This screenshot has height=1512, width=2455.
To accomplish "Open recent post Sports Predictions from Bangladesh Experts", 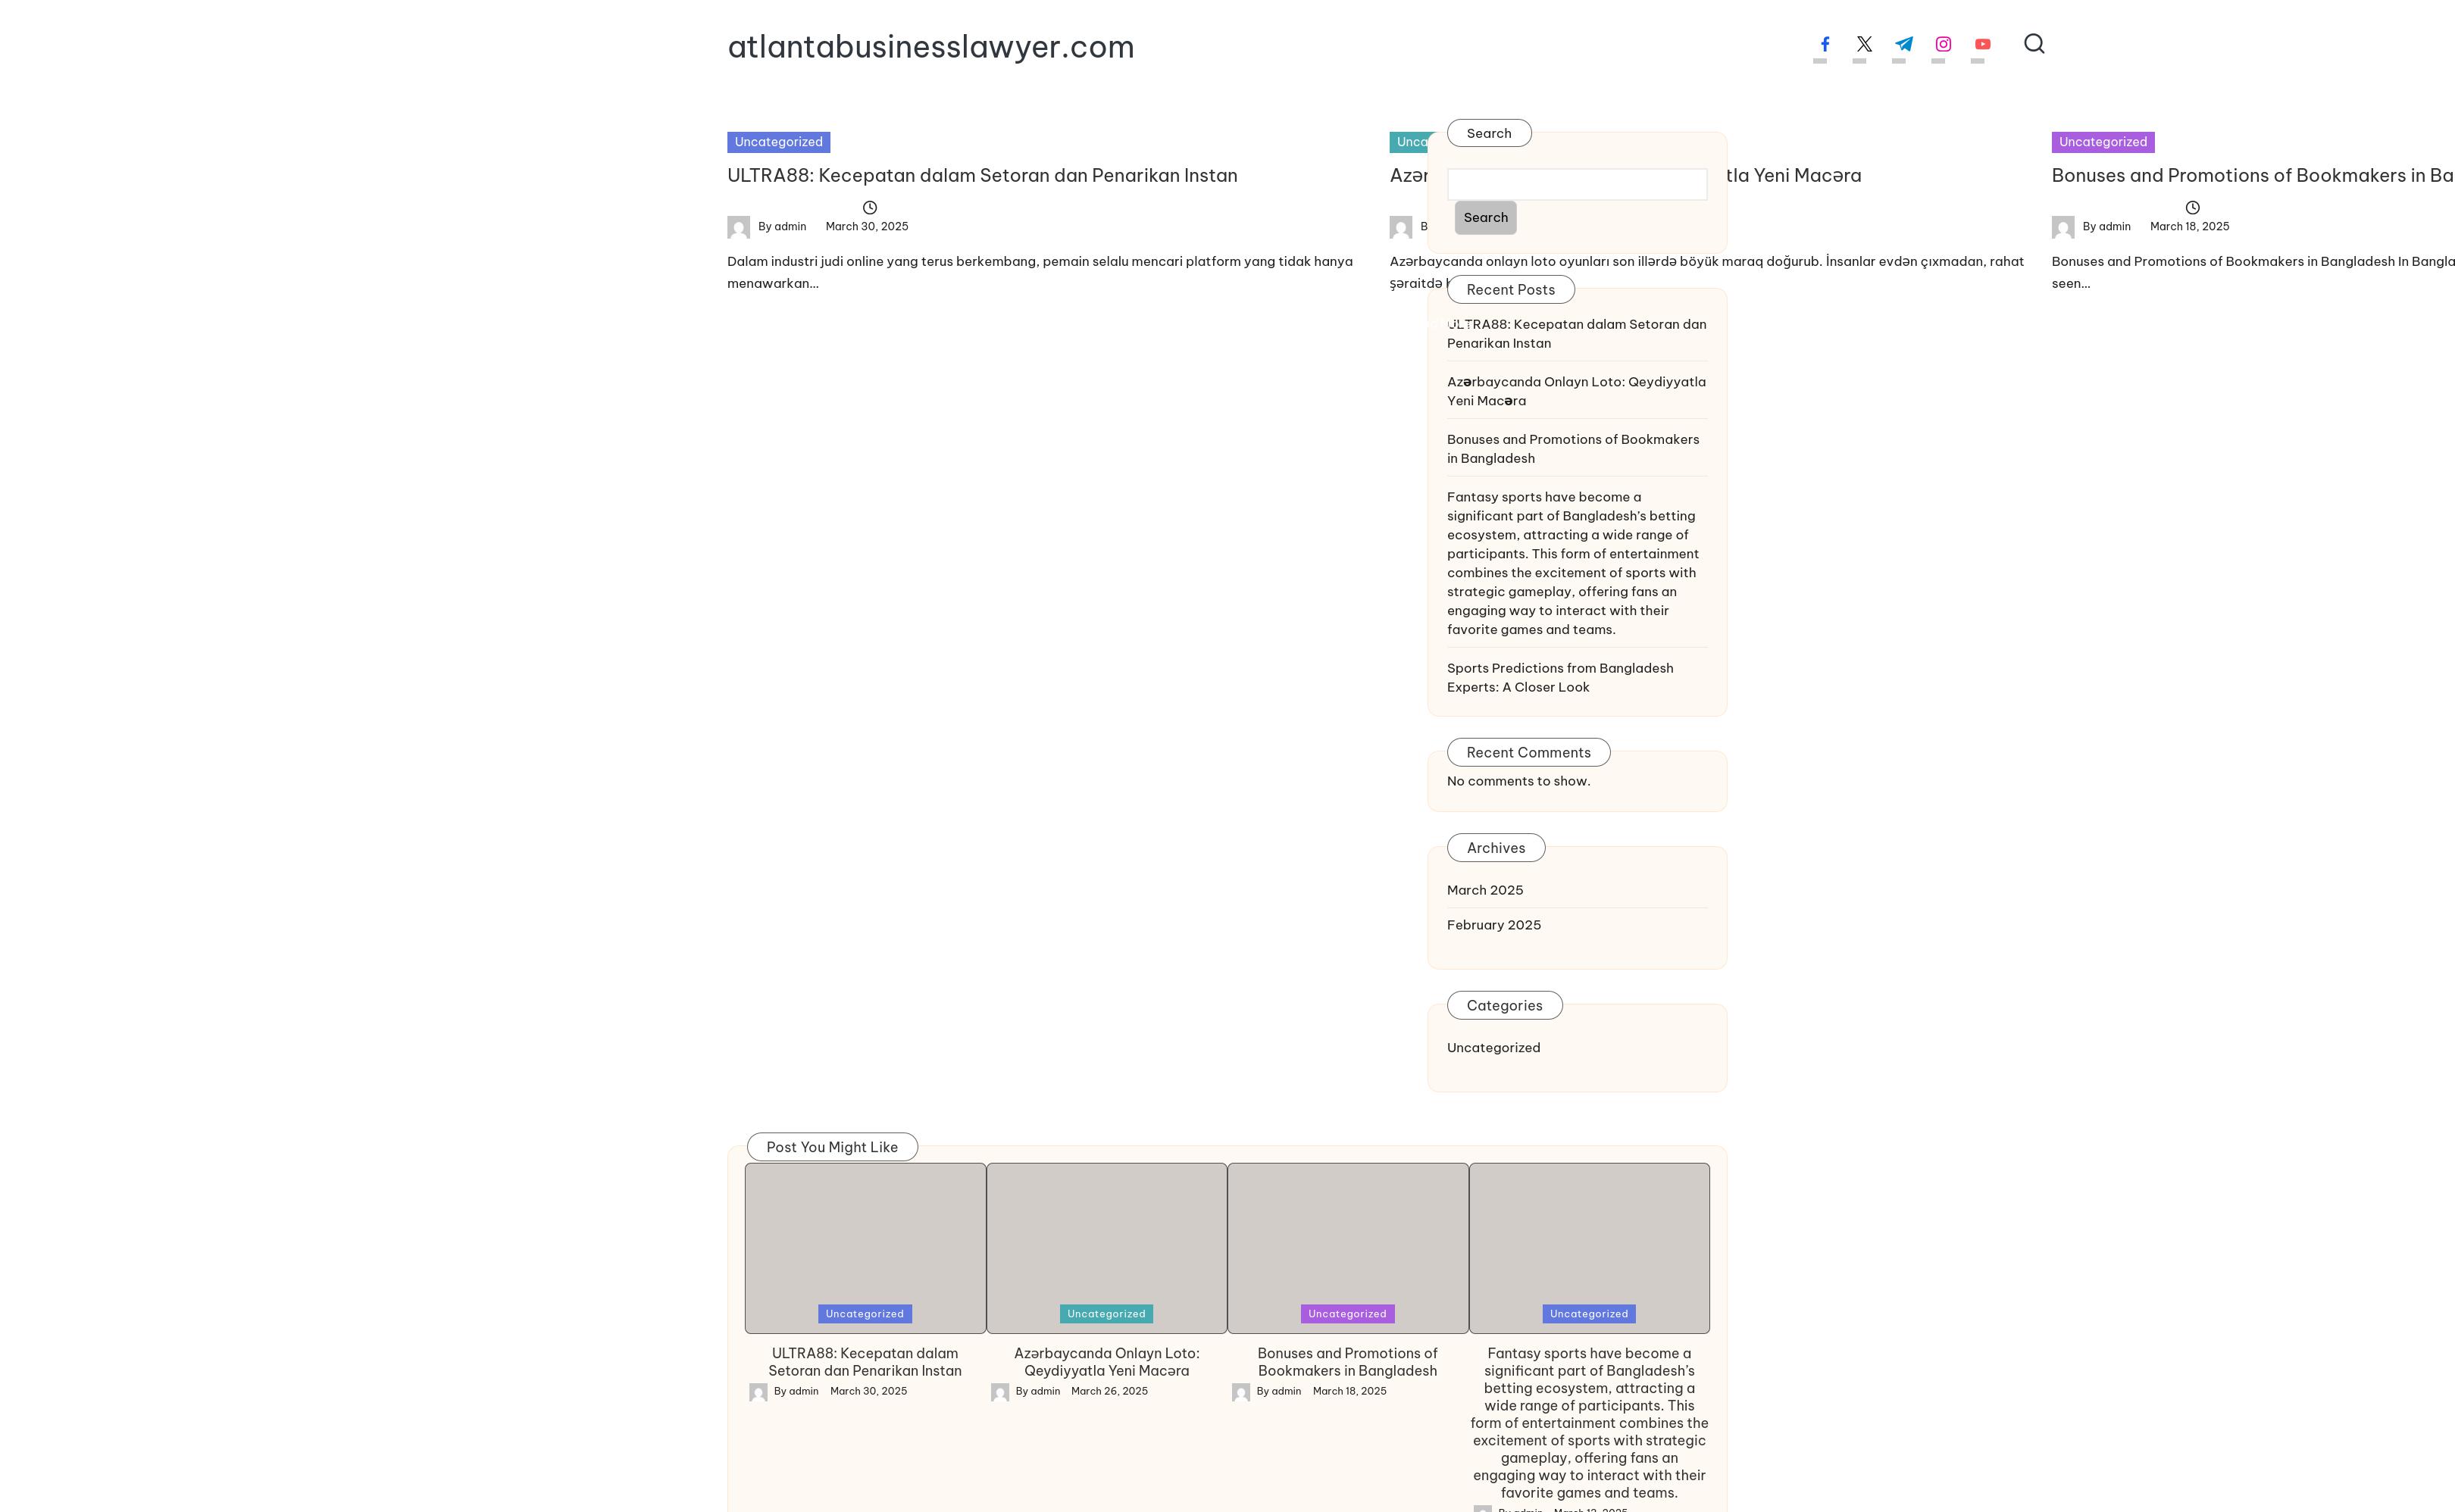I will point(1560,678).
